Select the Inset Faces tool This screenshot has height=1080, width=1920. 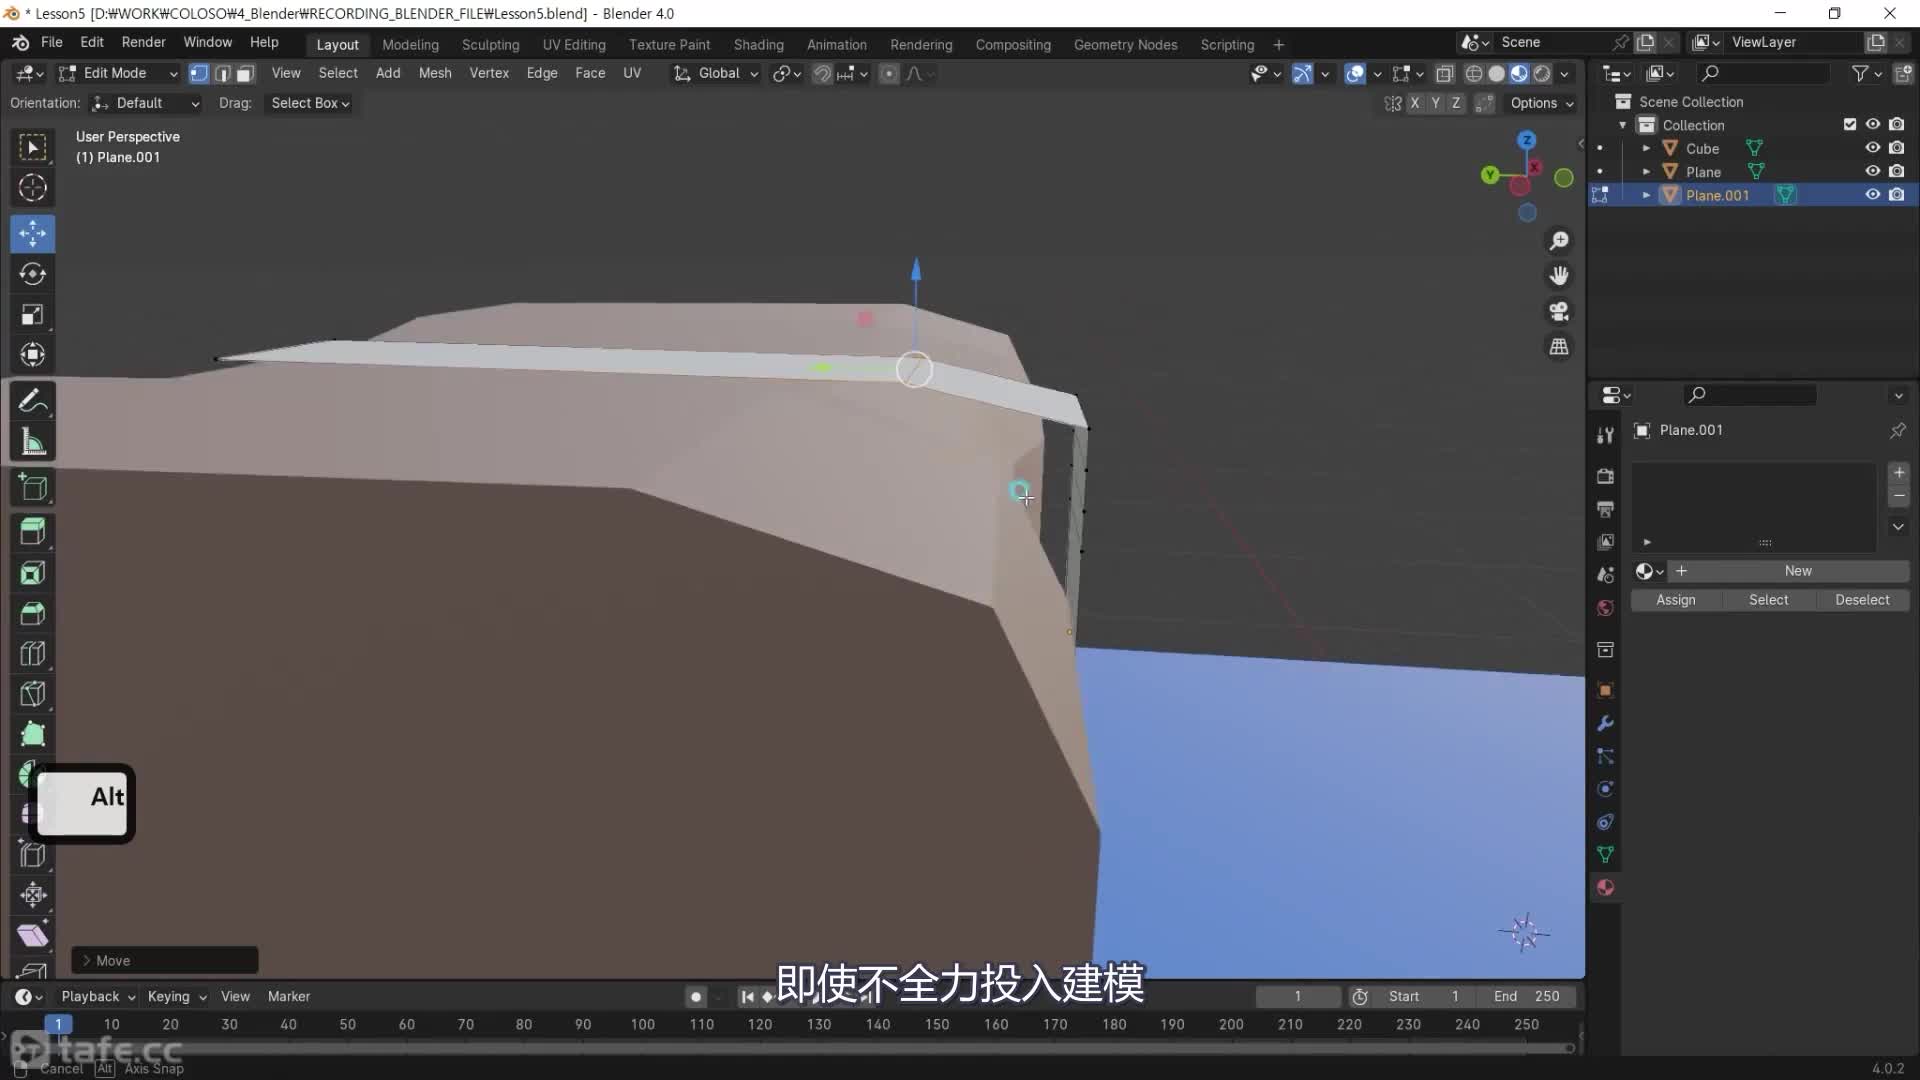pos(33,573)
